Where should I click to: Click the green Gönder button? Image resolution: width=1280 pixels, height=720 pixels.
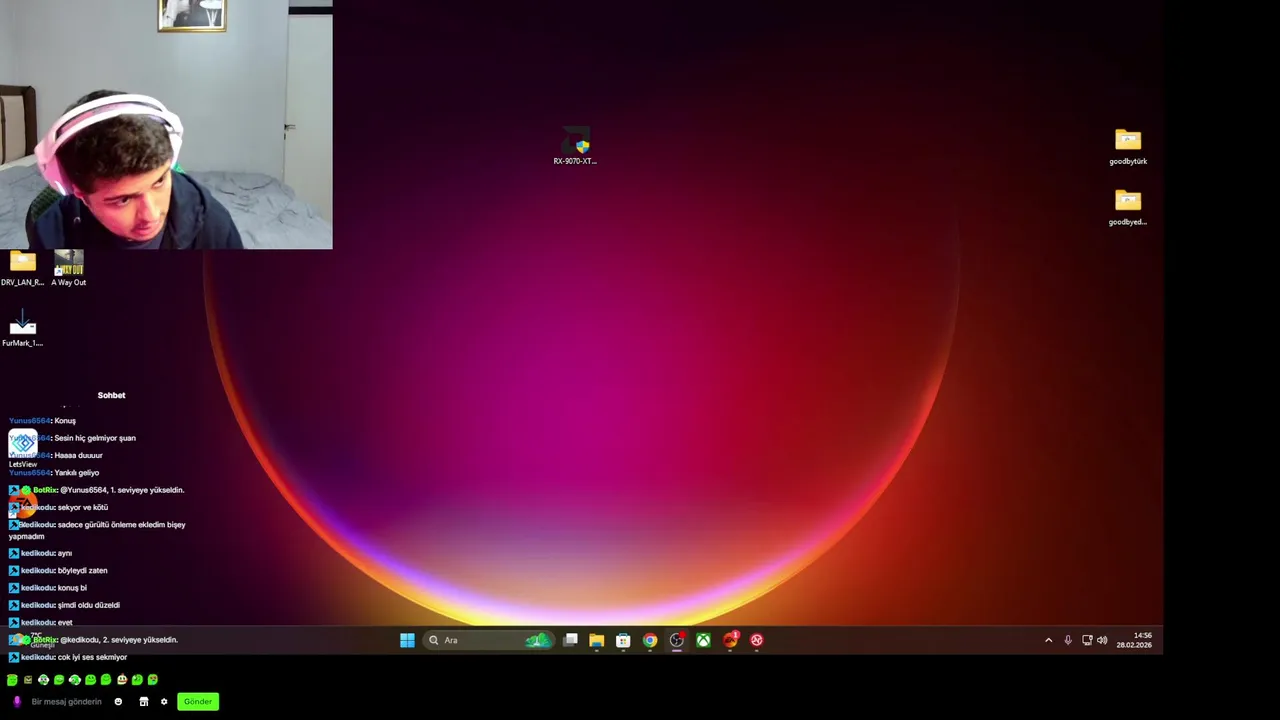point(198,702)
